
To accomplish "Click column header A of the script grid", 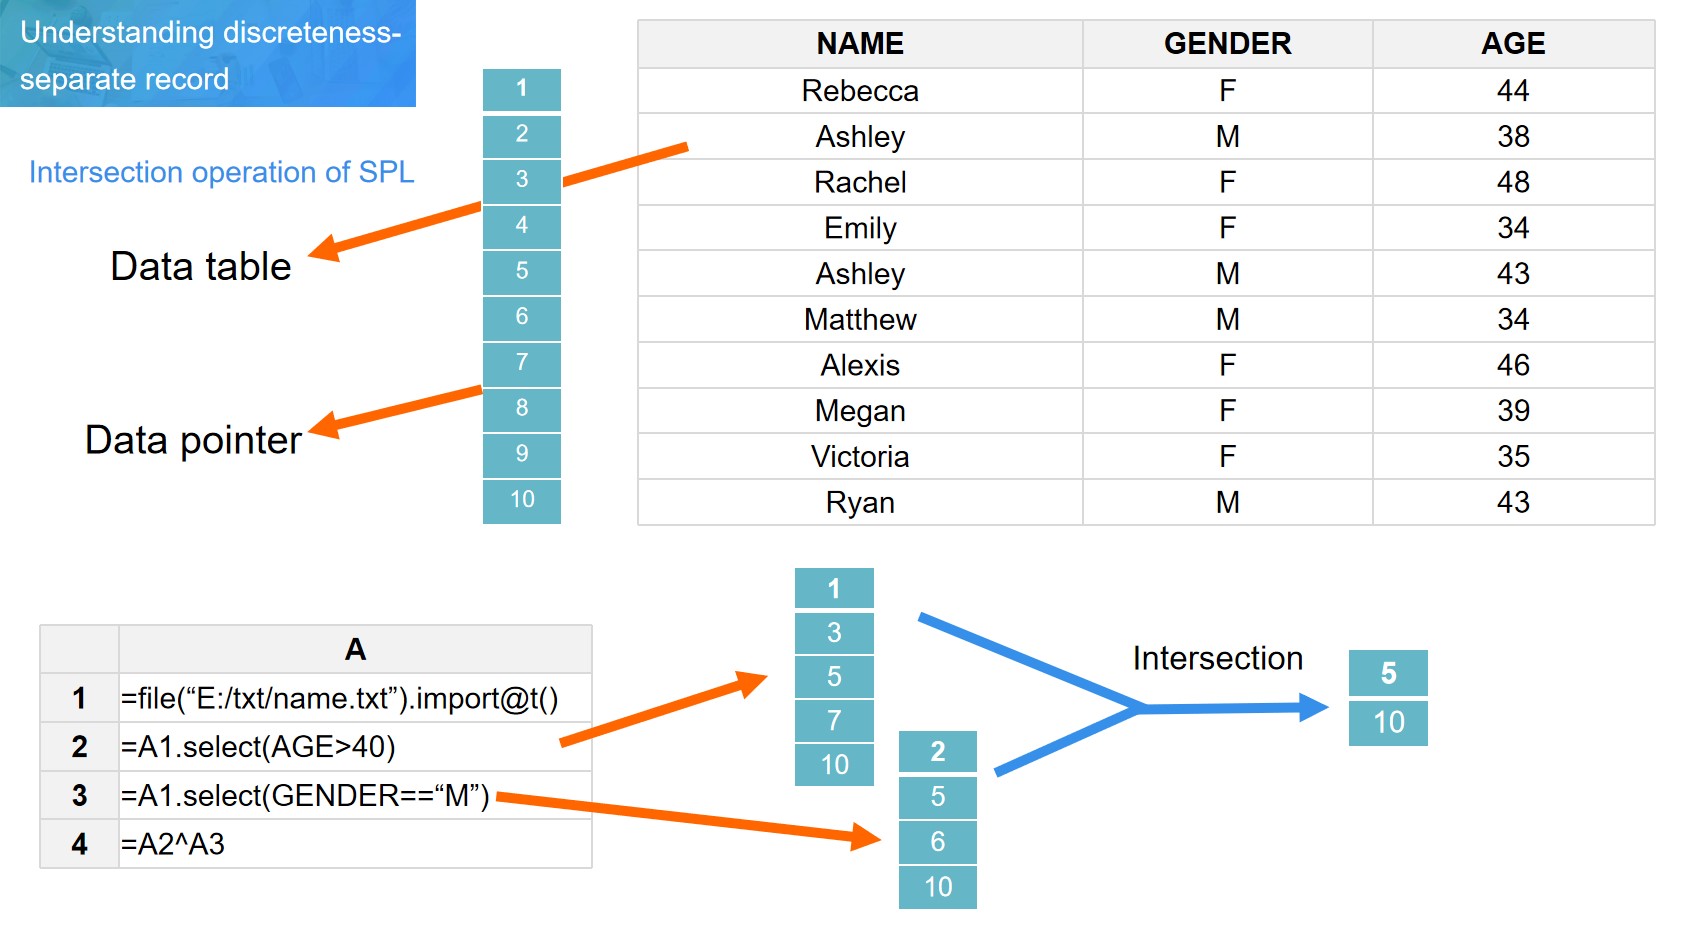I will pos(355,650).
